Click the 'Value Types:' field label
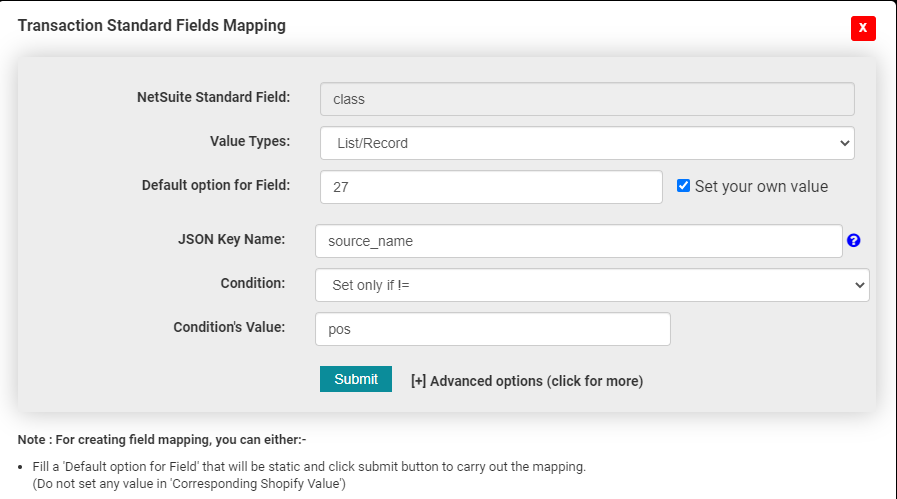This screenshot has height=499, width=897. [x=249, y=141]
